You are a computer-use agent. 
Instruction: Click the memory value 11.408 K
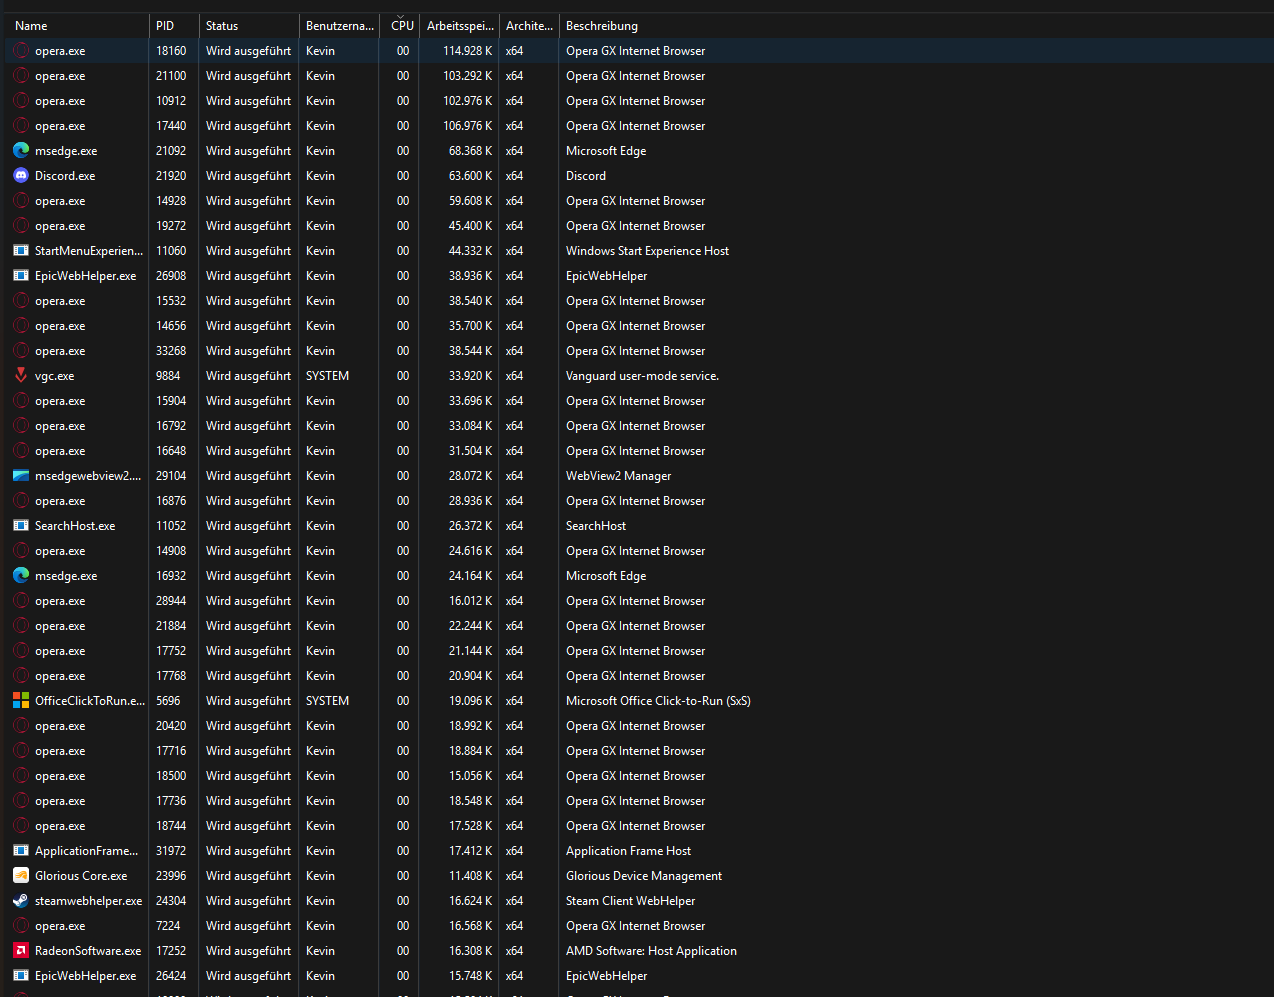[470, 876]
